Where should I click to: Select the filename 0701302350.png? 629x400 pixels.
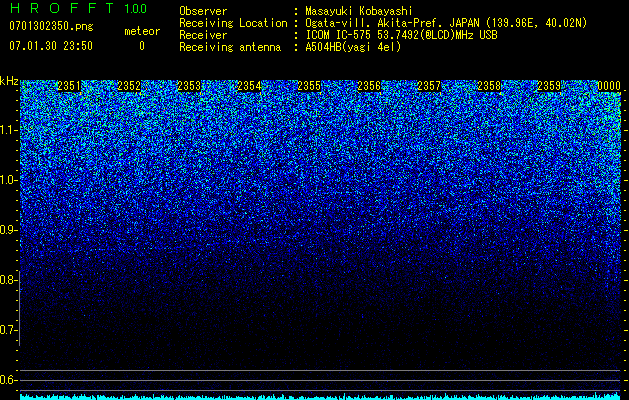point(51,26)
